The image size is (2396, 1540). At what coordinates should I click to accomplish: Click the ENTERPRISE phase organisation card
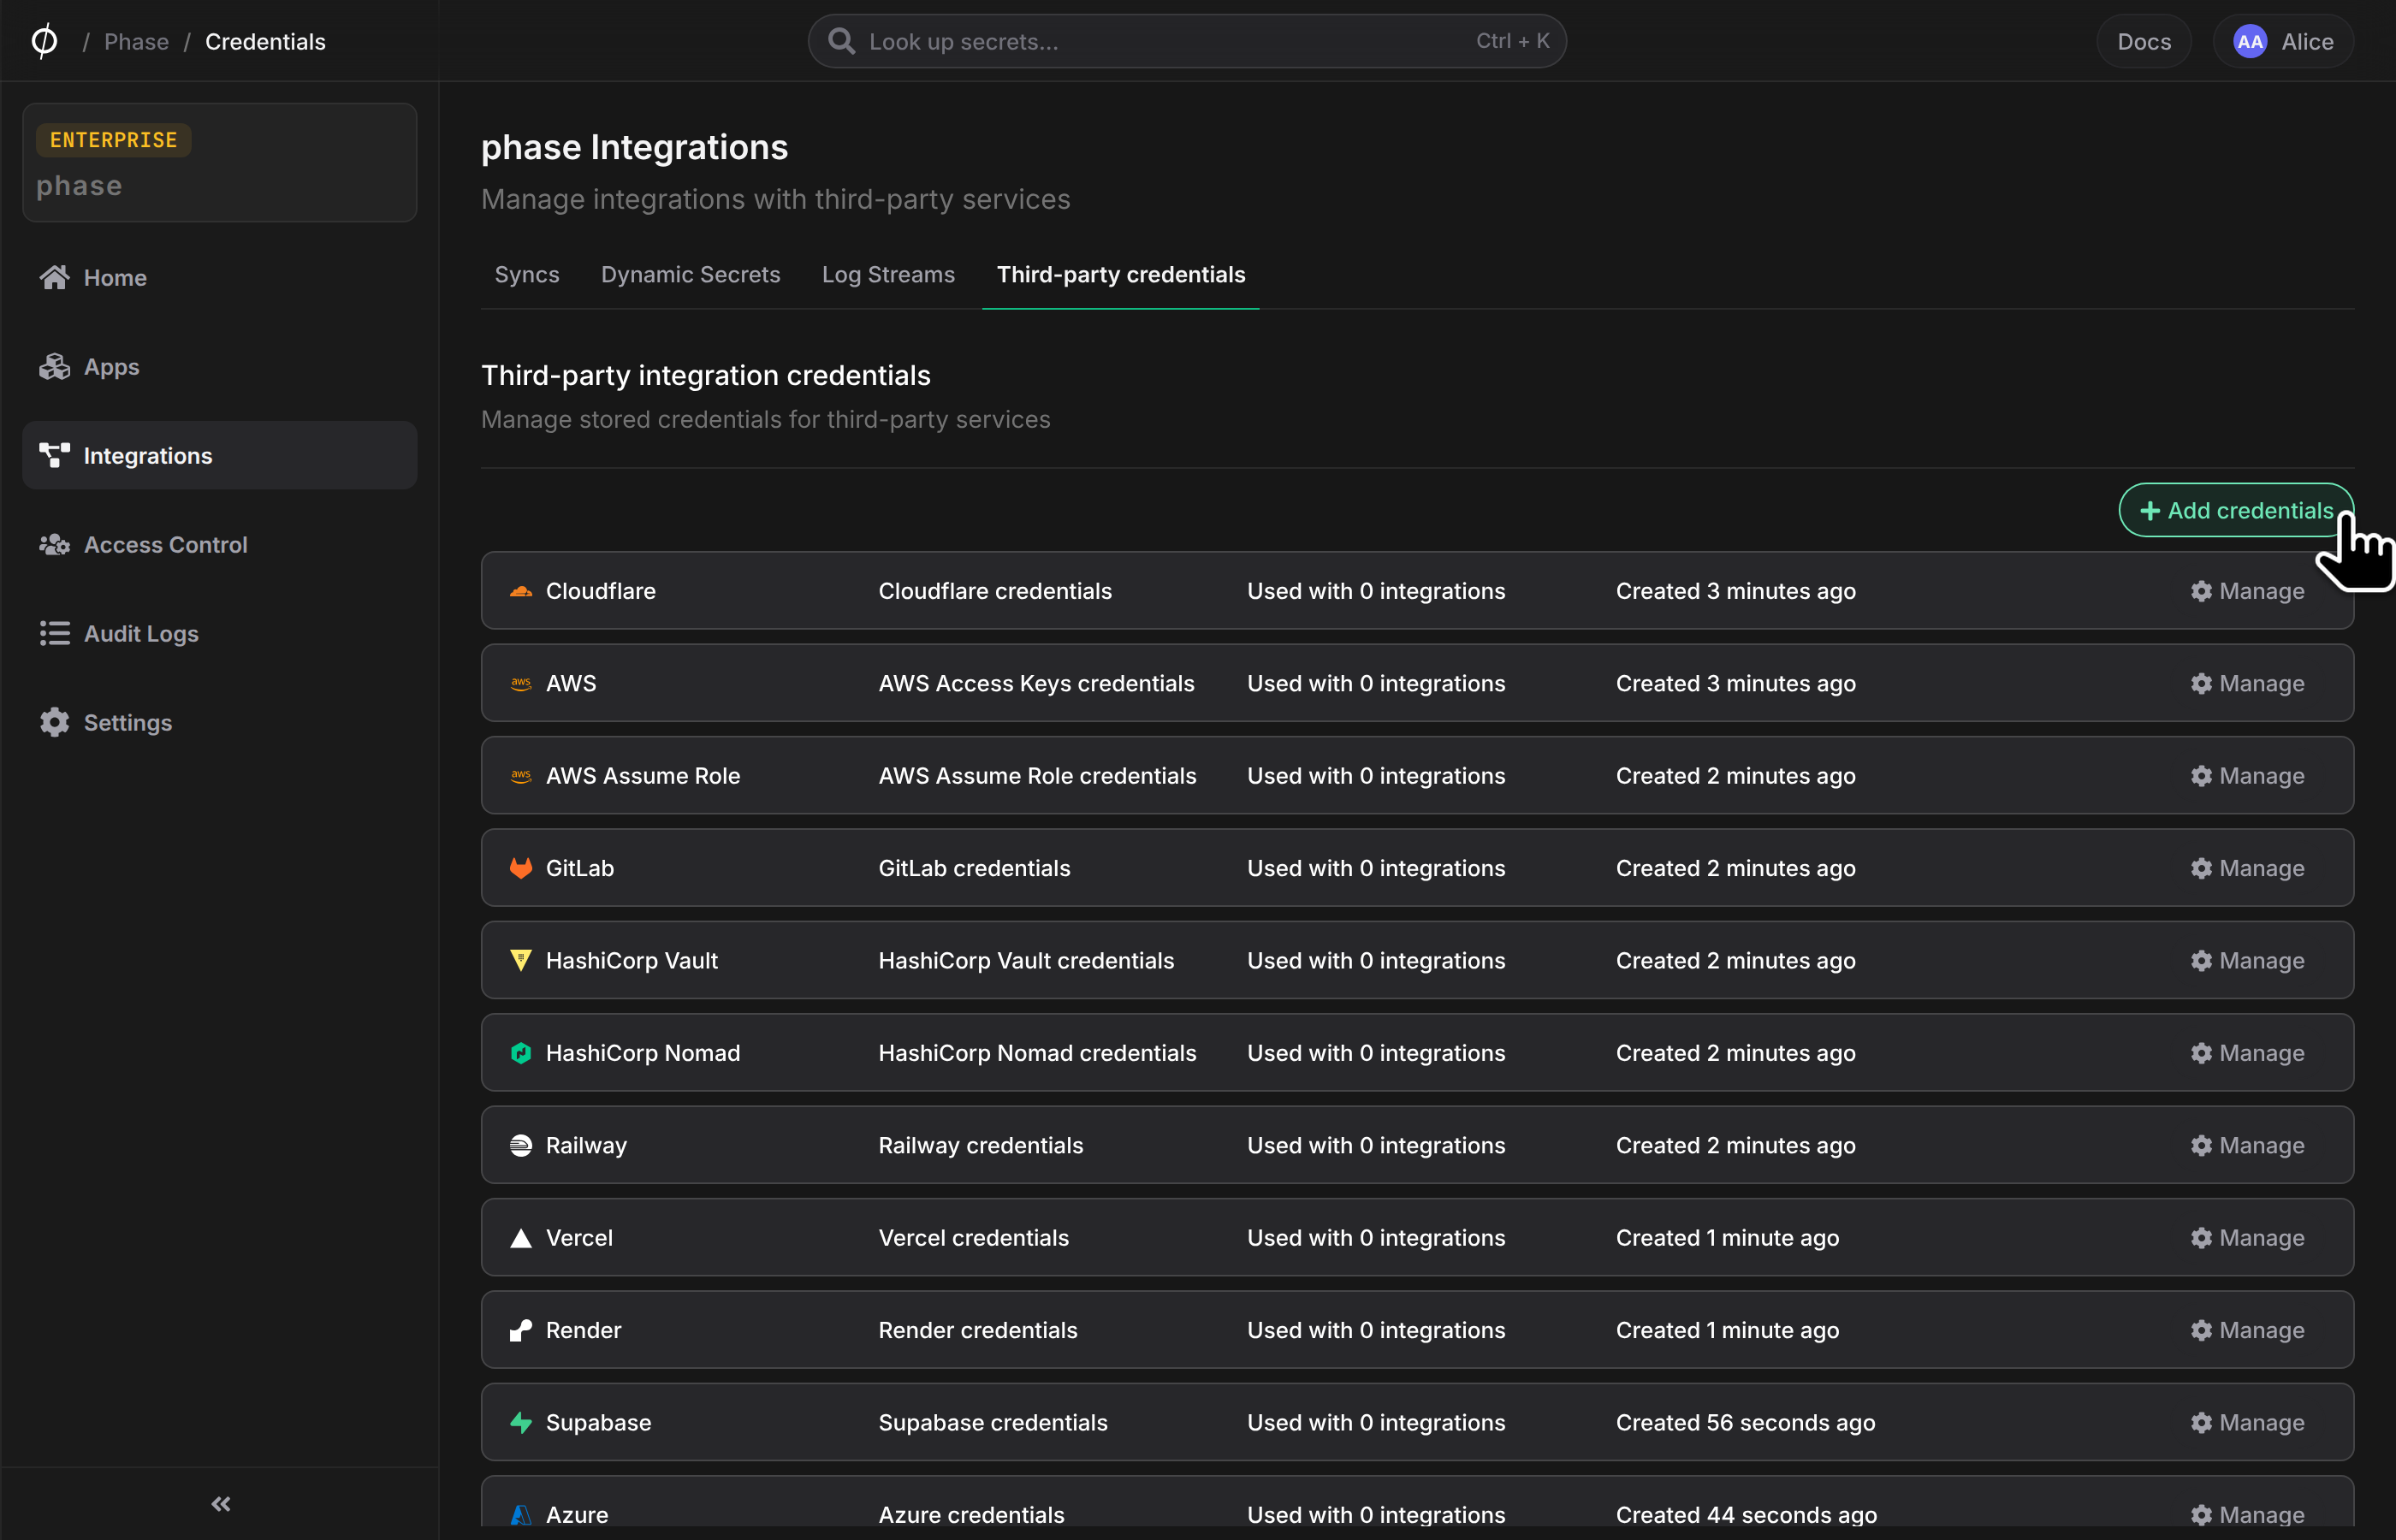tap(219, 163)
